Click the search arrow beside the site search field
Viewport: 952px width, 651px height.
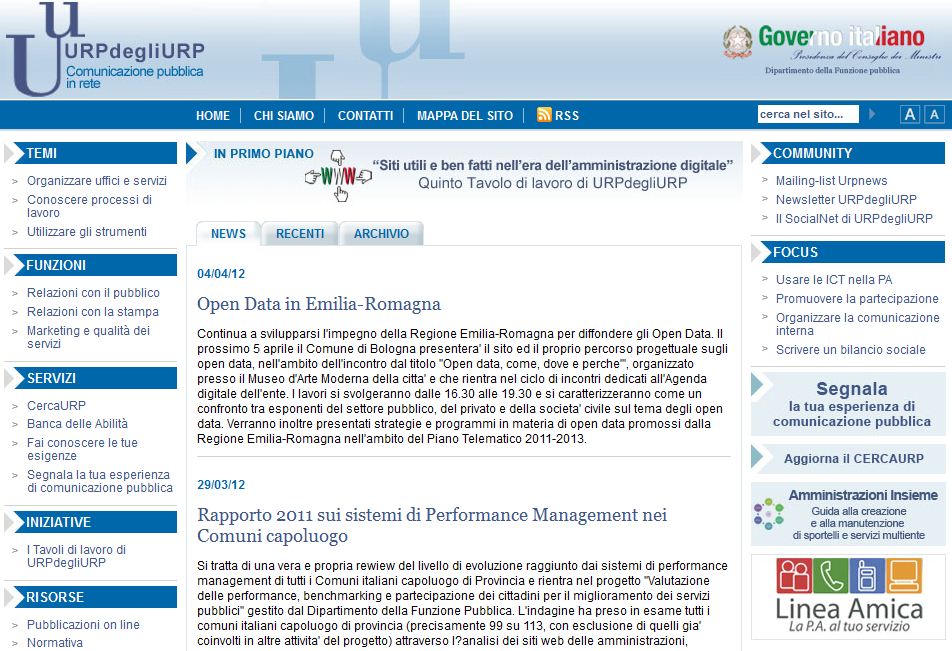872,114
